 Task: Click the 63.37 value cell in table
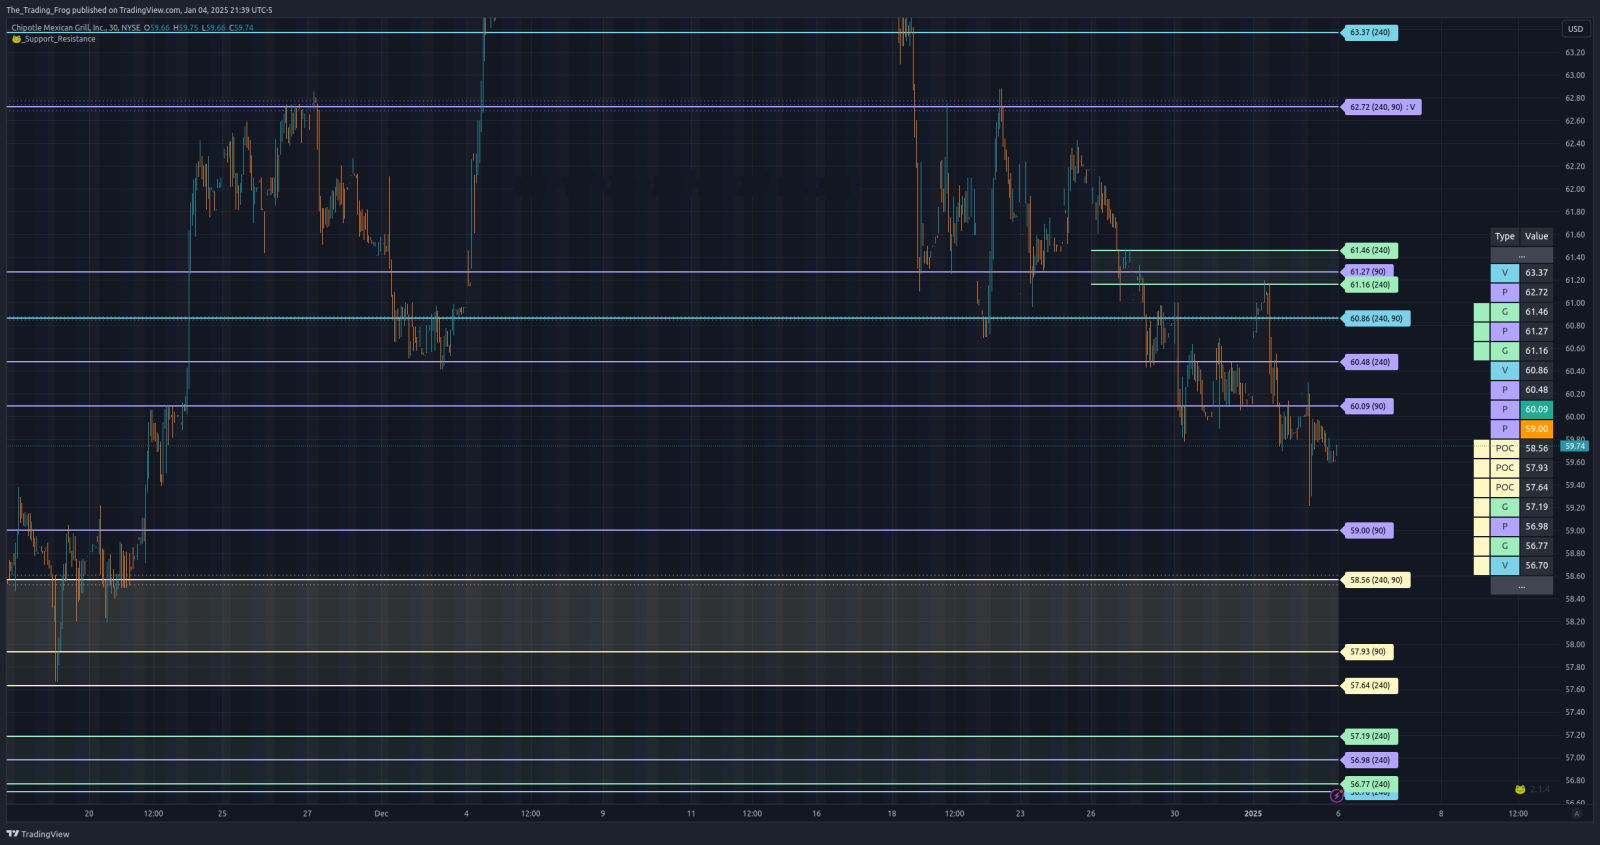(1536, 273)
